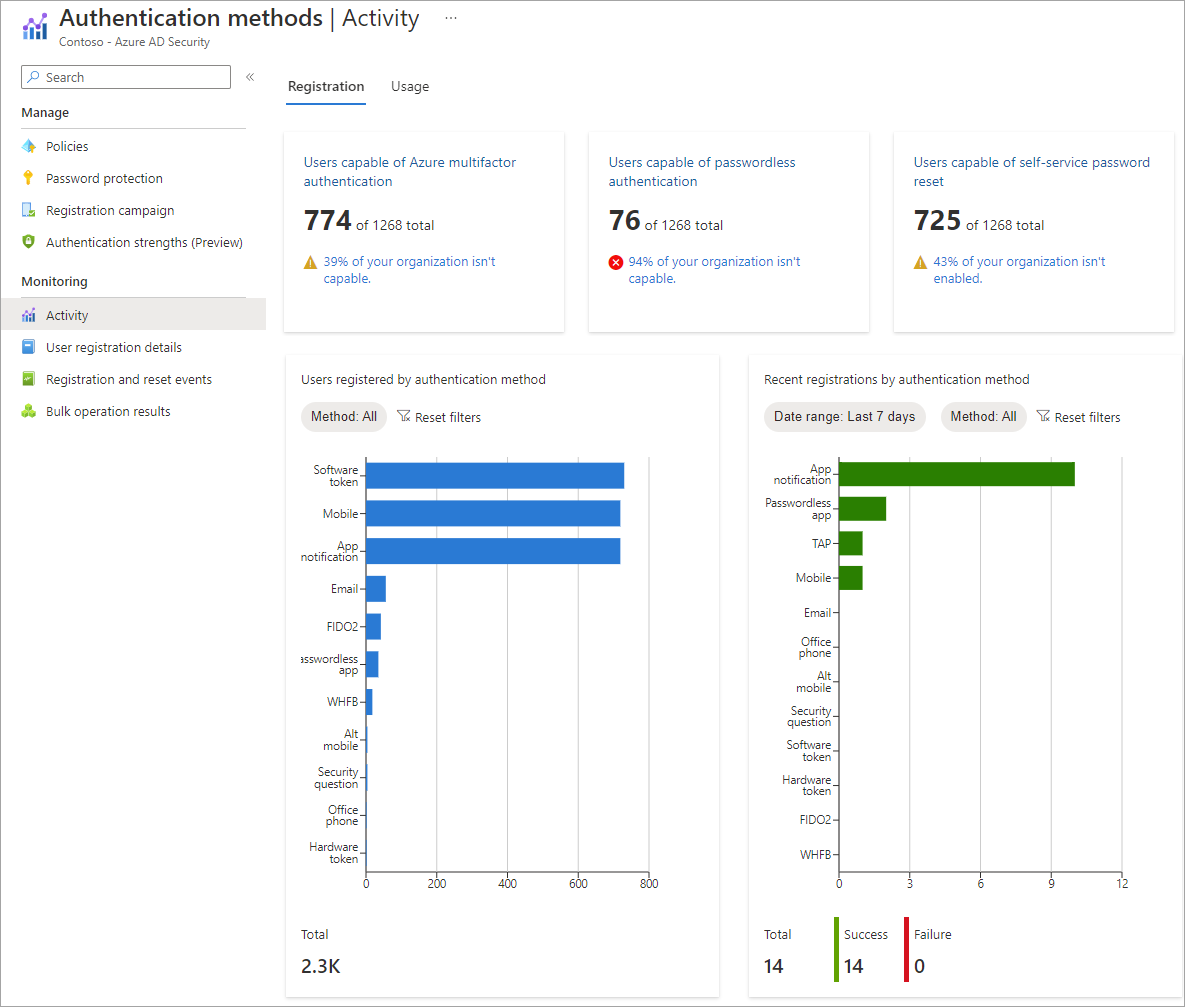Select the Registration tab

[326, 87]
